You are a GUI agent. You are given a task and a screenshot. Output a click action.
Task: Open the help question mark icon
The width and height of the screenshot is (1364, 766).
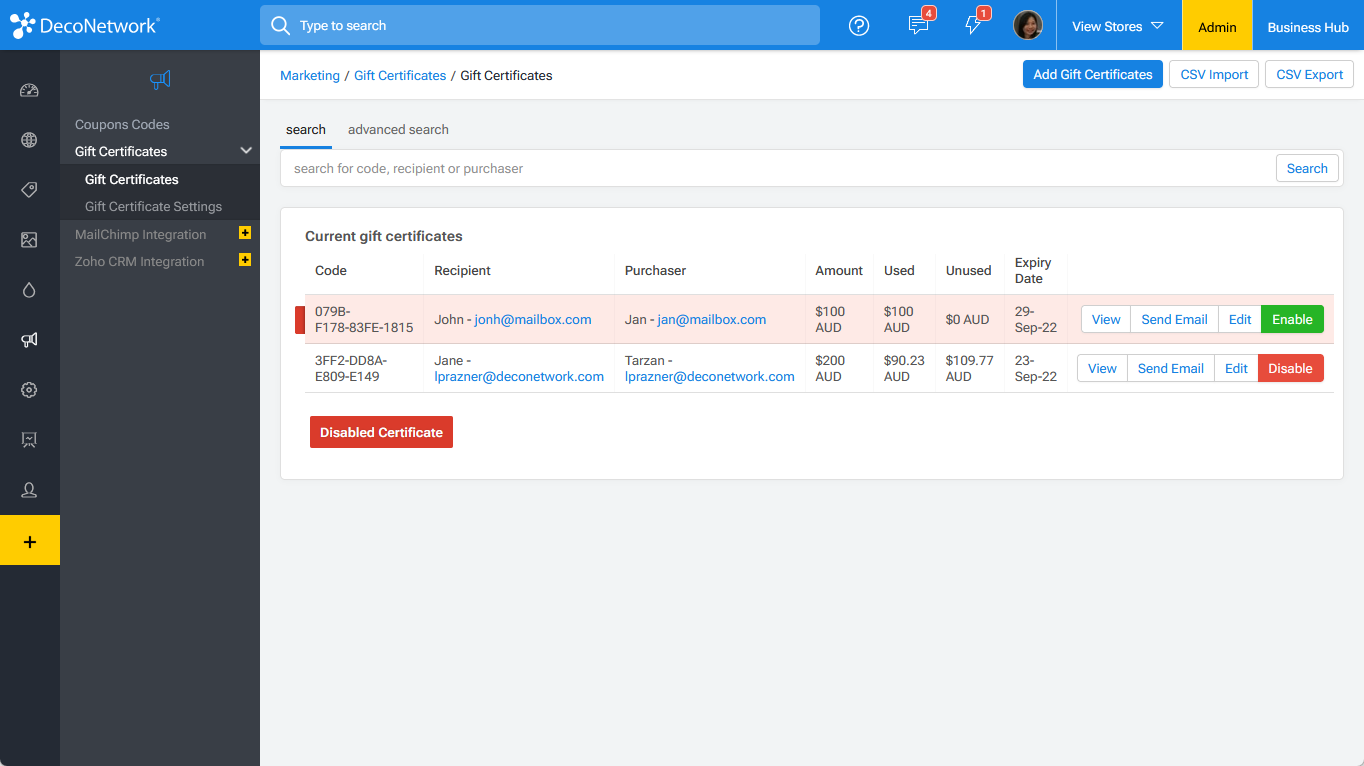[859, 26]
